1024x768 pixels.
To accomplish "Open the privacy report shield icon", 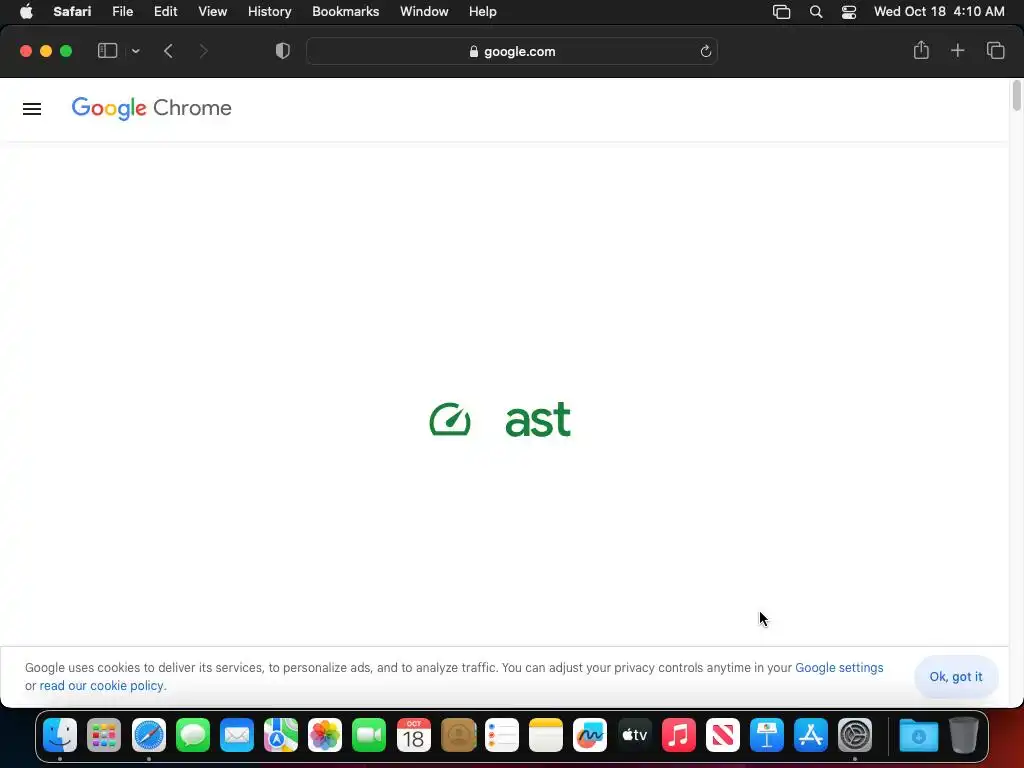I will pyautogui.click(x=283, y=51).
